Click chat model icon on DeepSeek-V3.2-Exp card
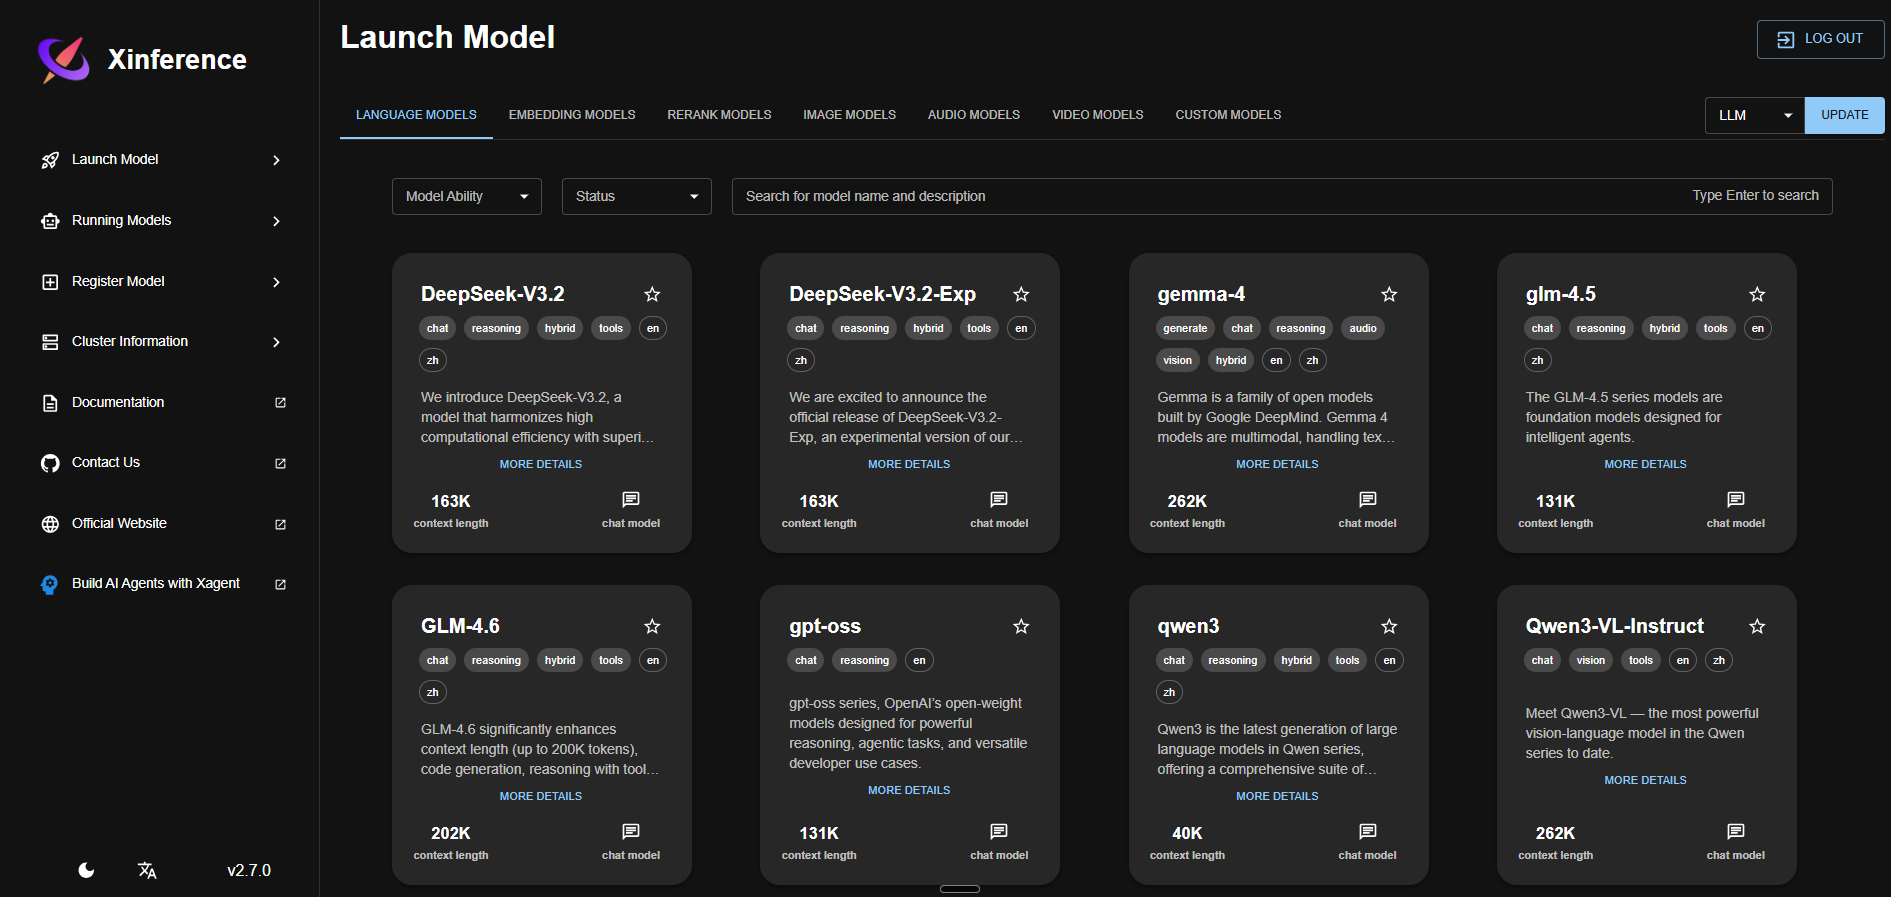Image resolution: width=1891 pixels, height=897 pixels. coord(999,499)
